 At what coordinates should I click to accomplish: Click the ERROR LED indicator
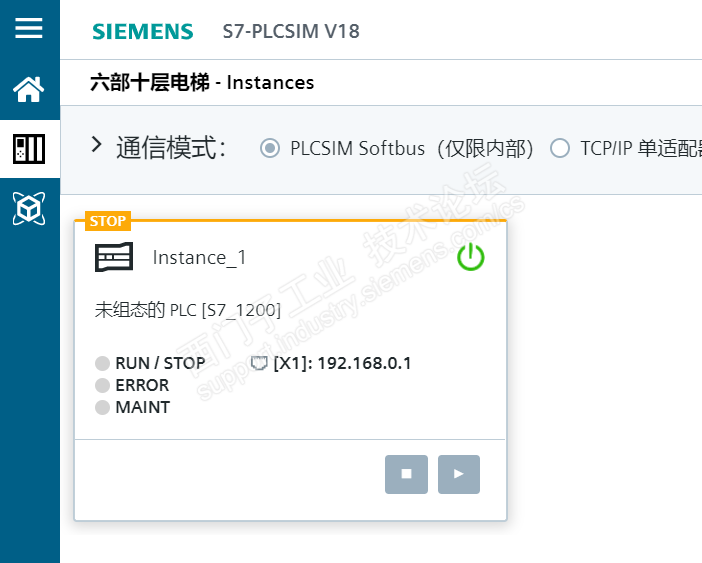click(102, 385)
